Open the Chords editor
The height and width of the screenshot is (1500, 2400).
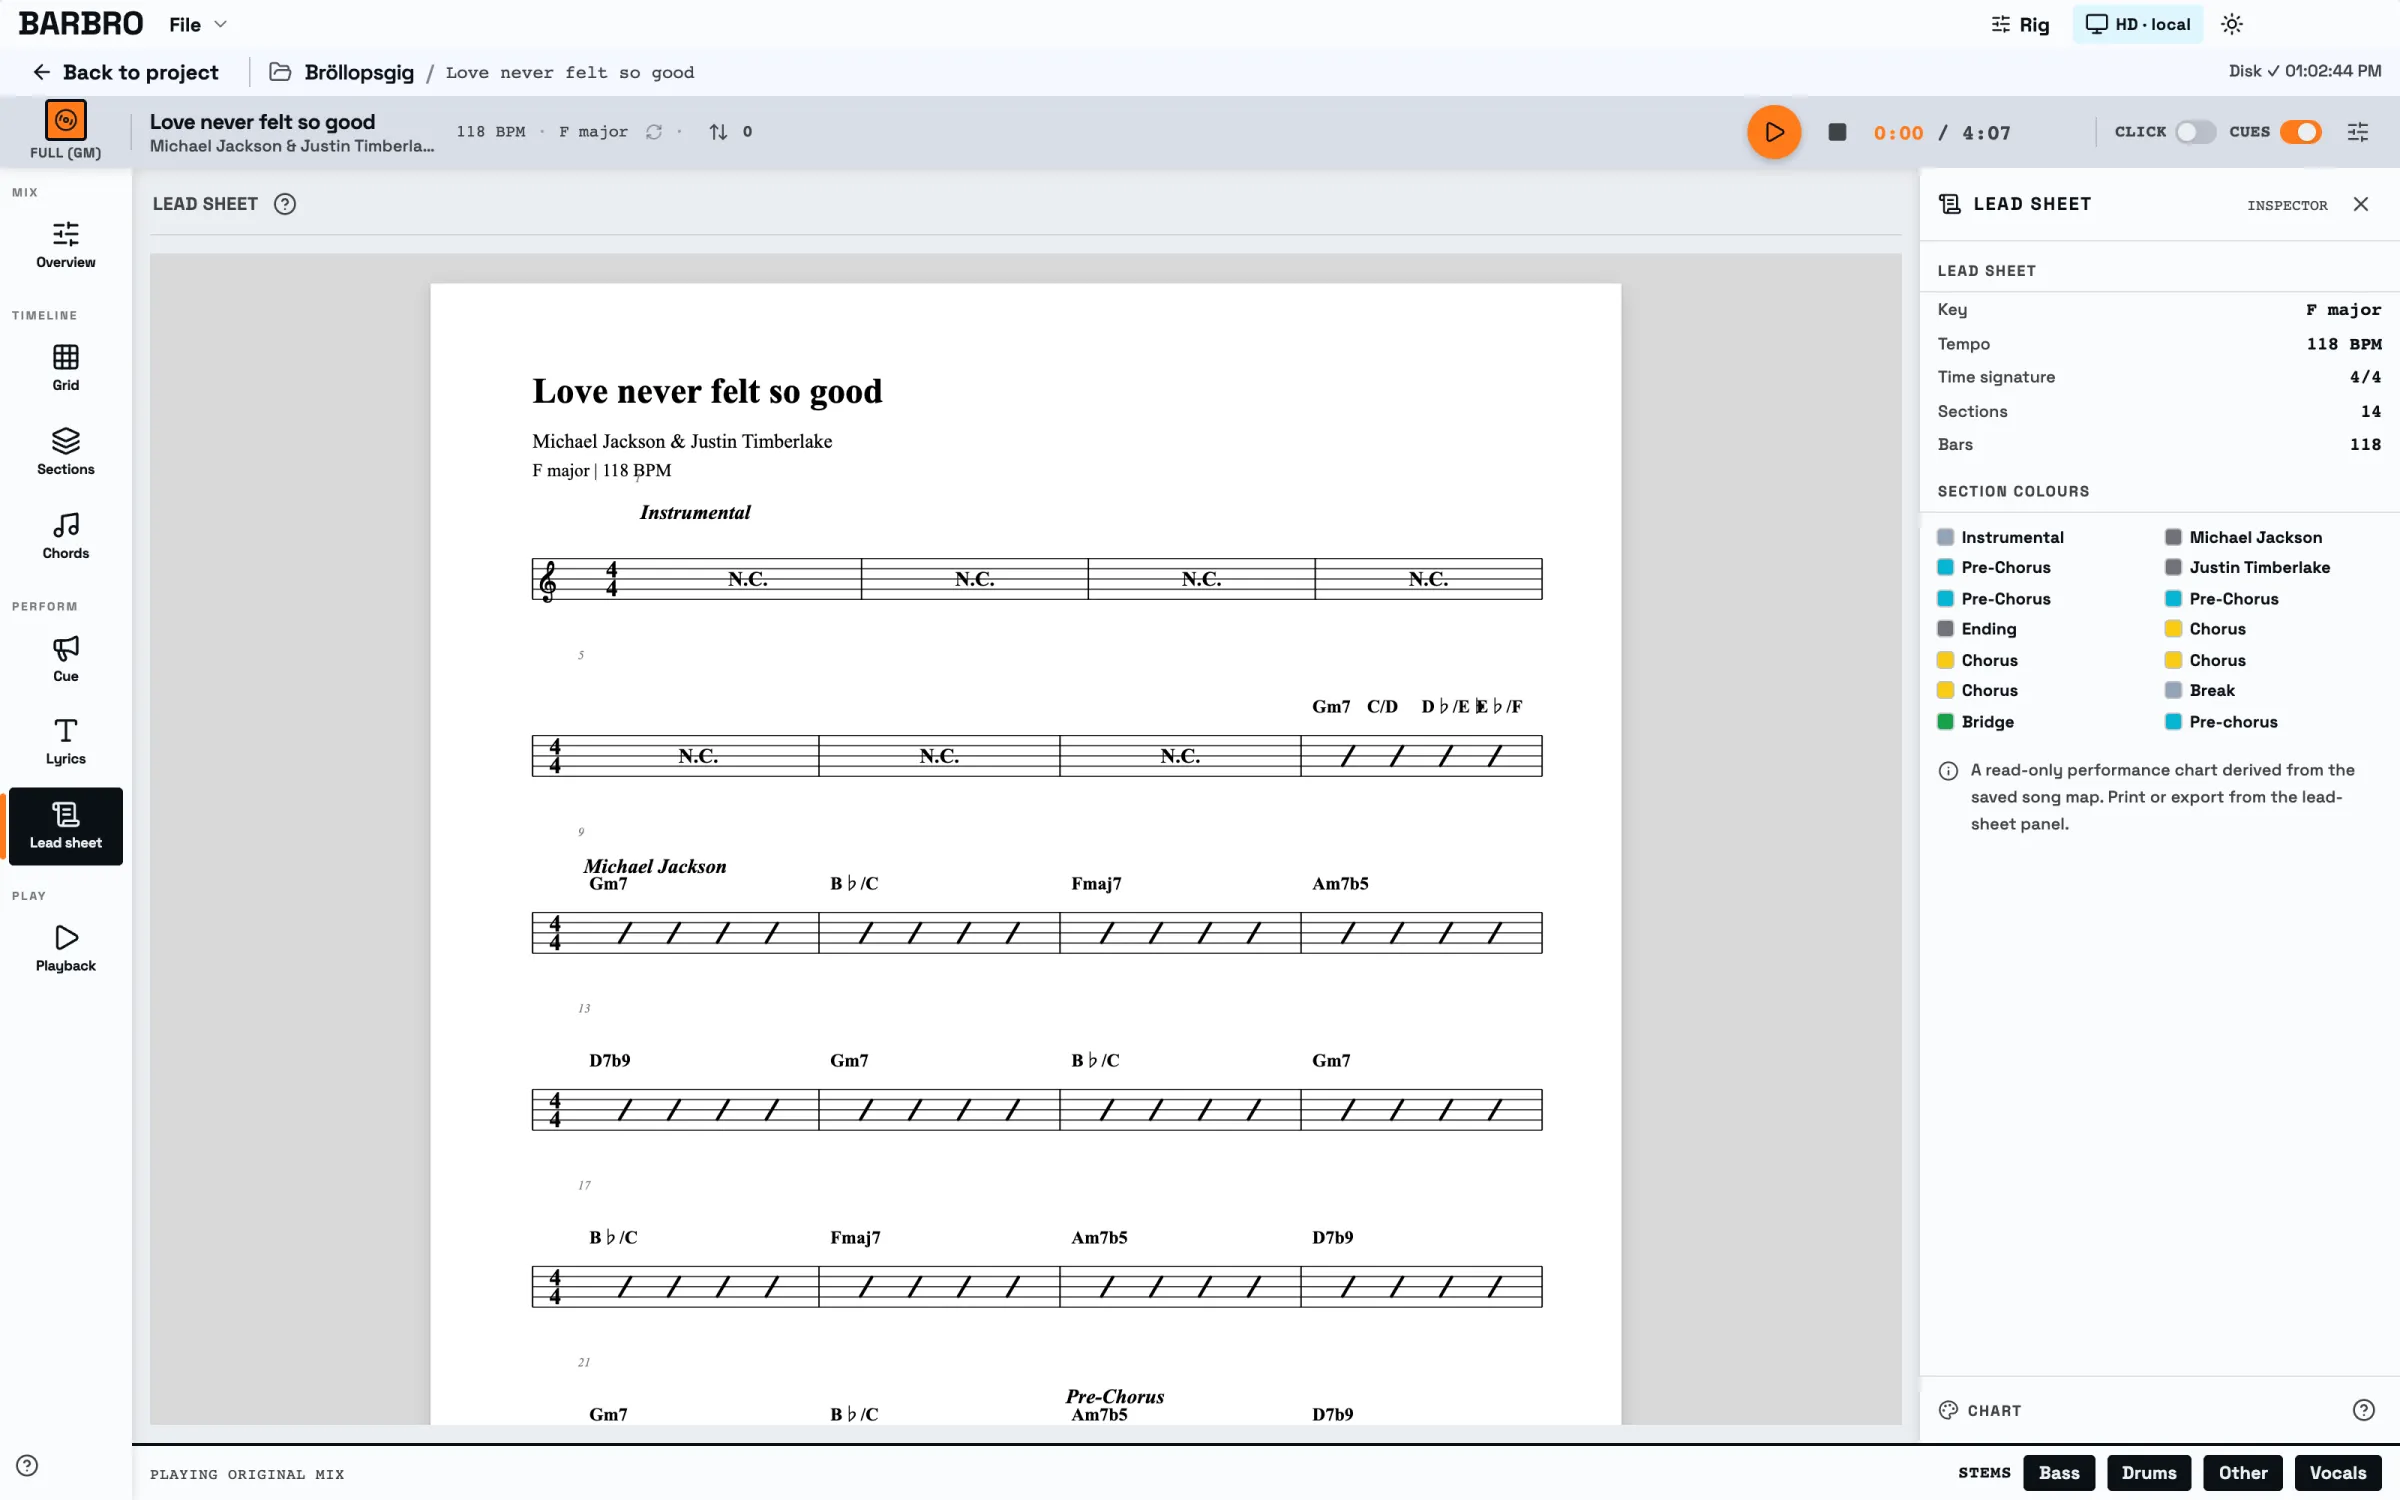click(65, 535)
